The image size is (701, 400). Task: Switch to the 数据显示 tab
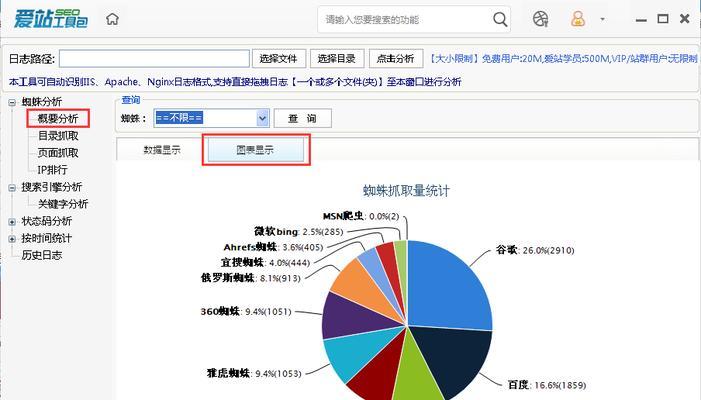[162, 150]
